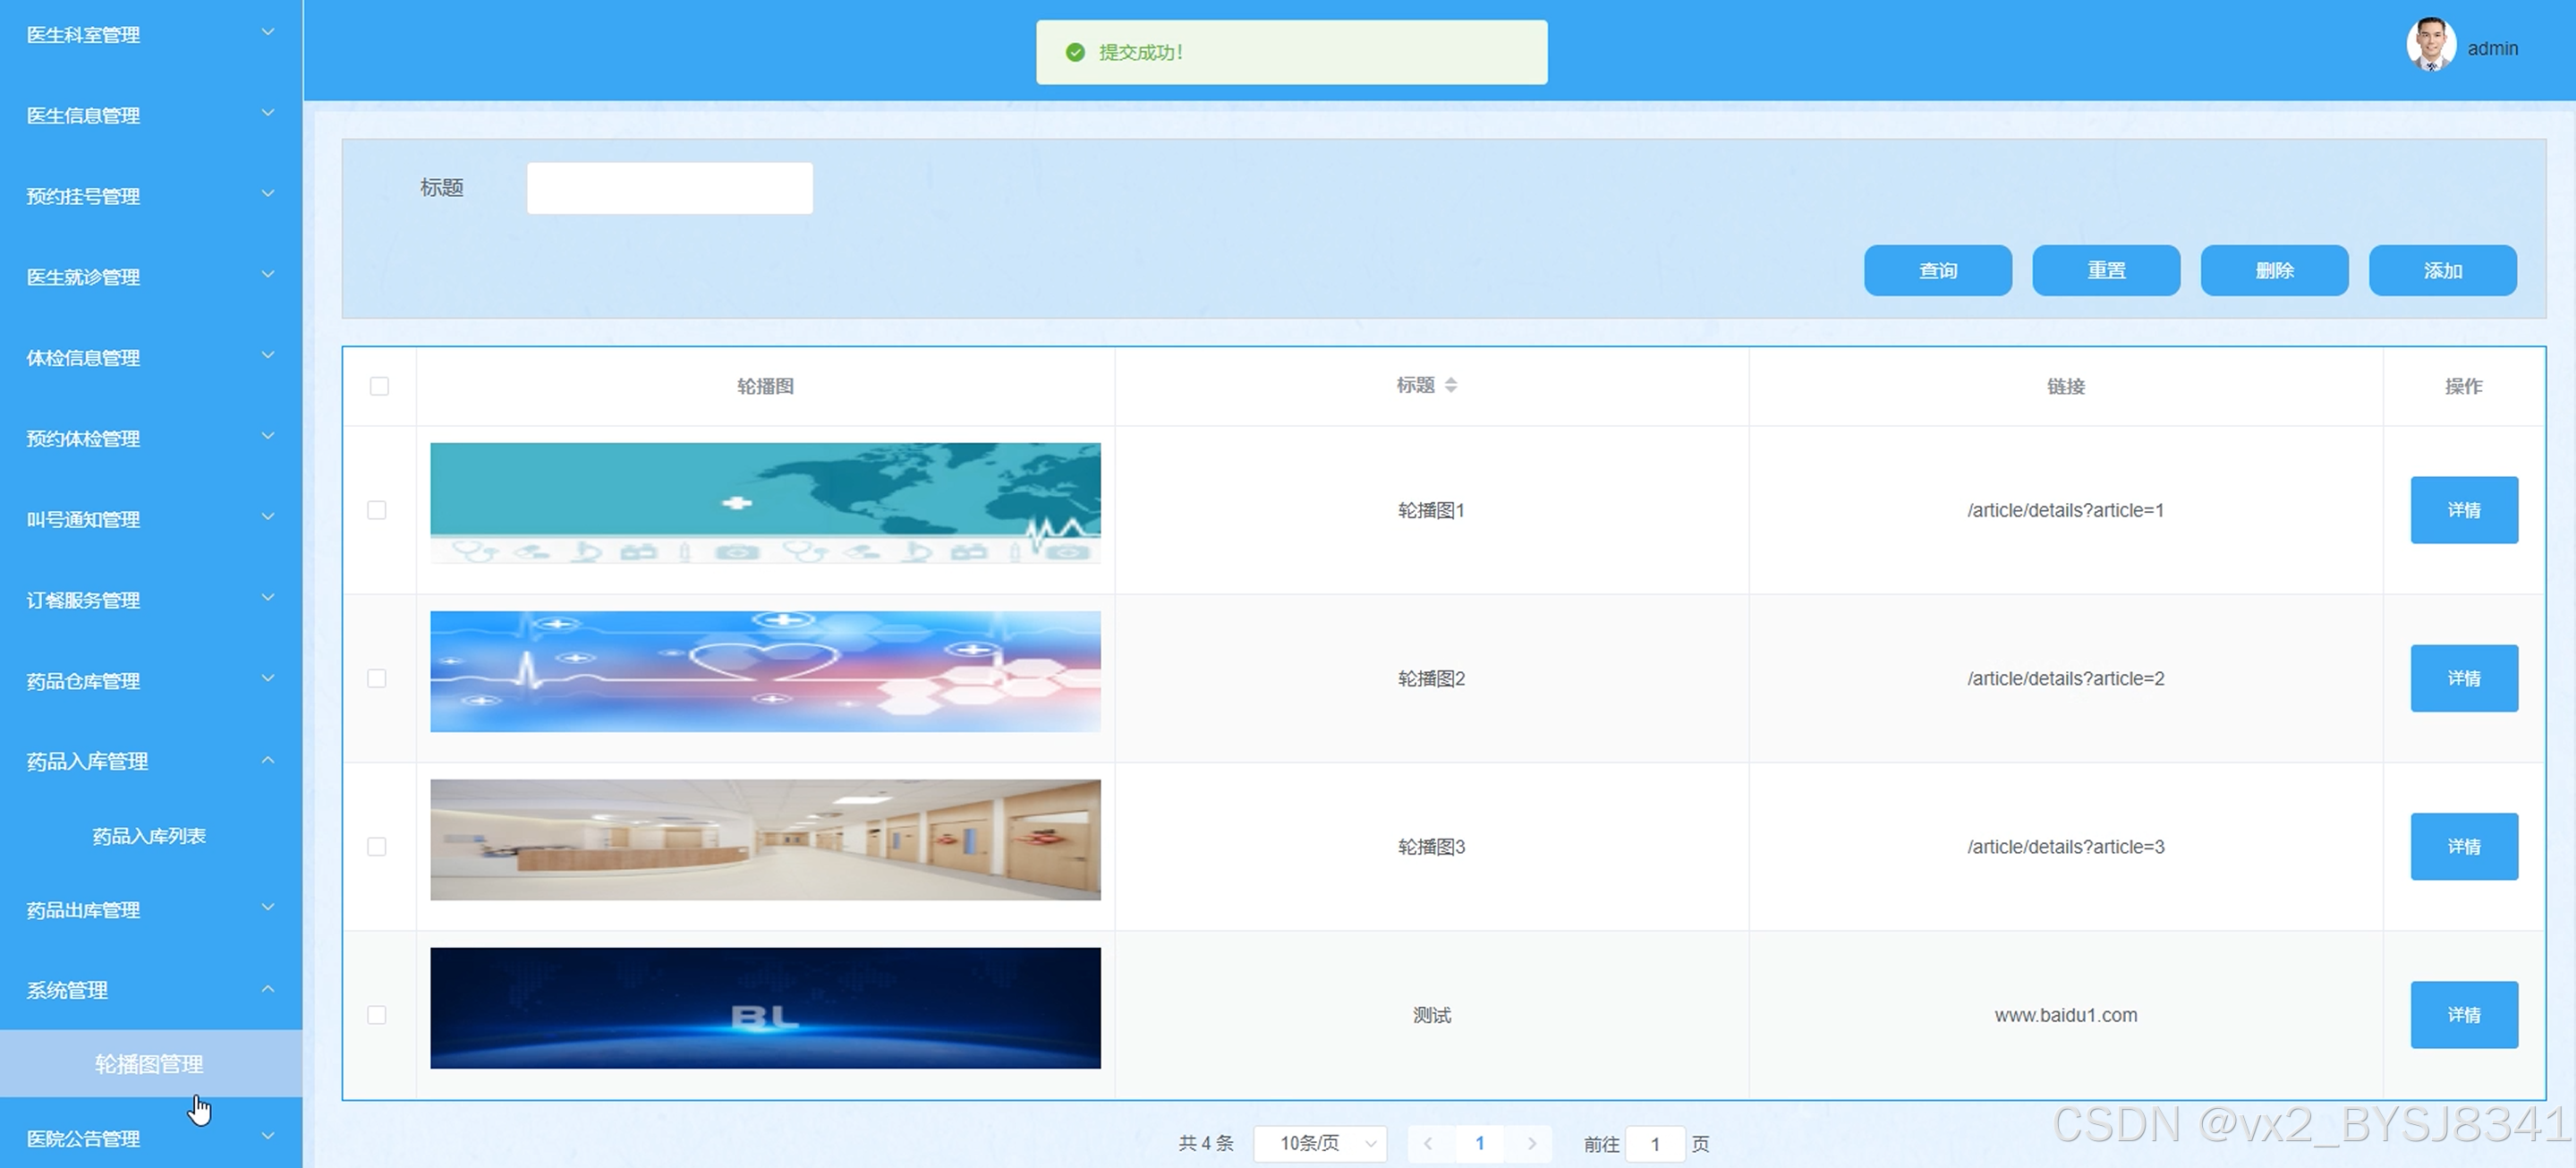Click the 标题 column sort arrows
Image resolution: width=2576 pixels, height=1168 pixels.
1450,385
